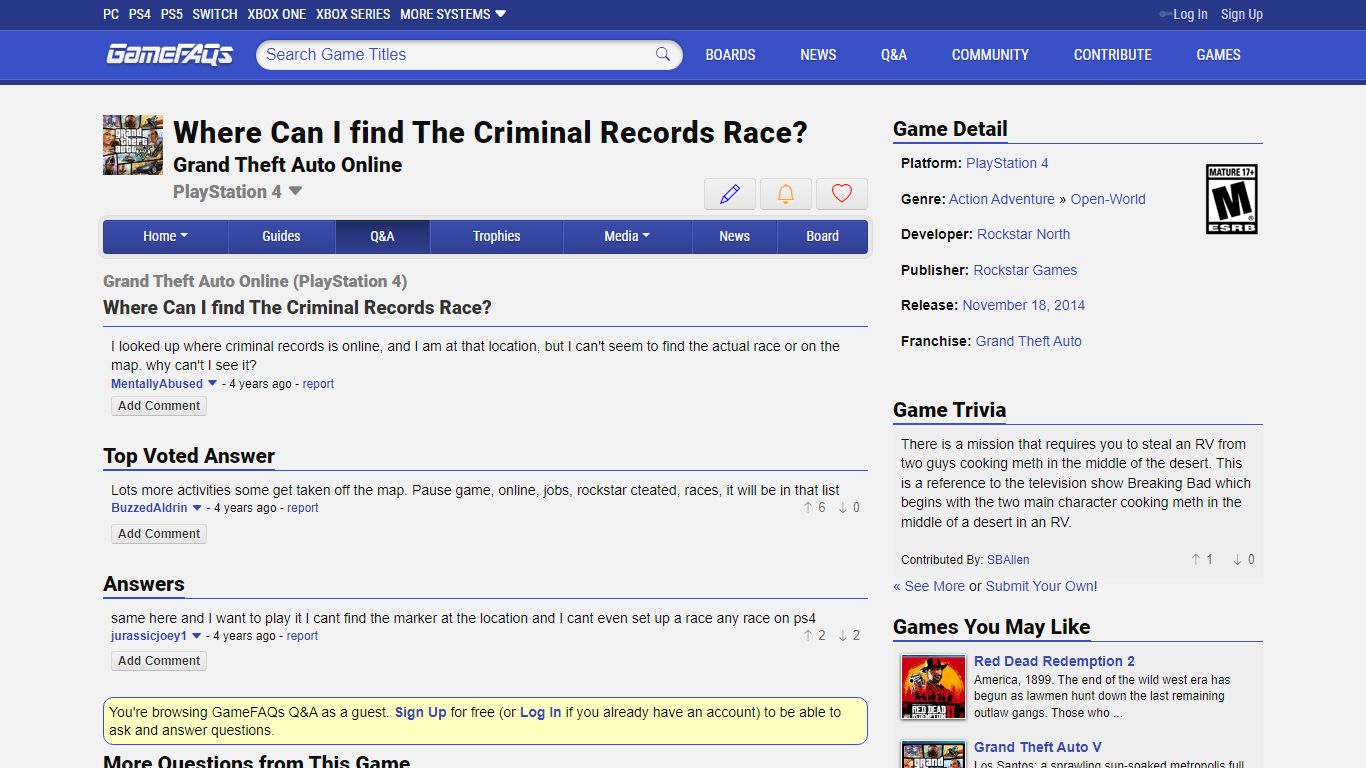Report BuzzedAldrin's answer
This screenshot has width=1366, height=768.
(303, 508)
